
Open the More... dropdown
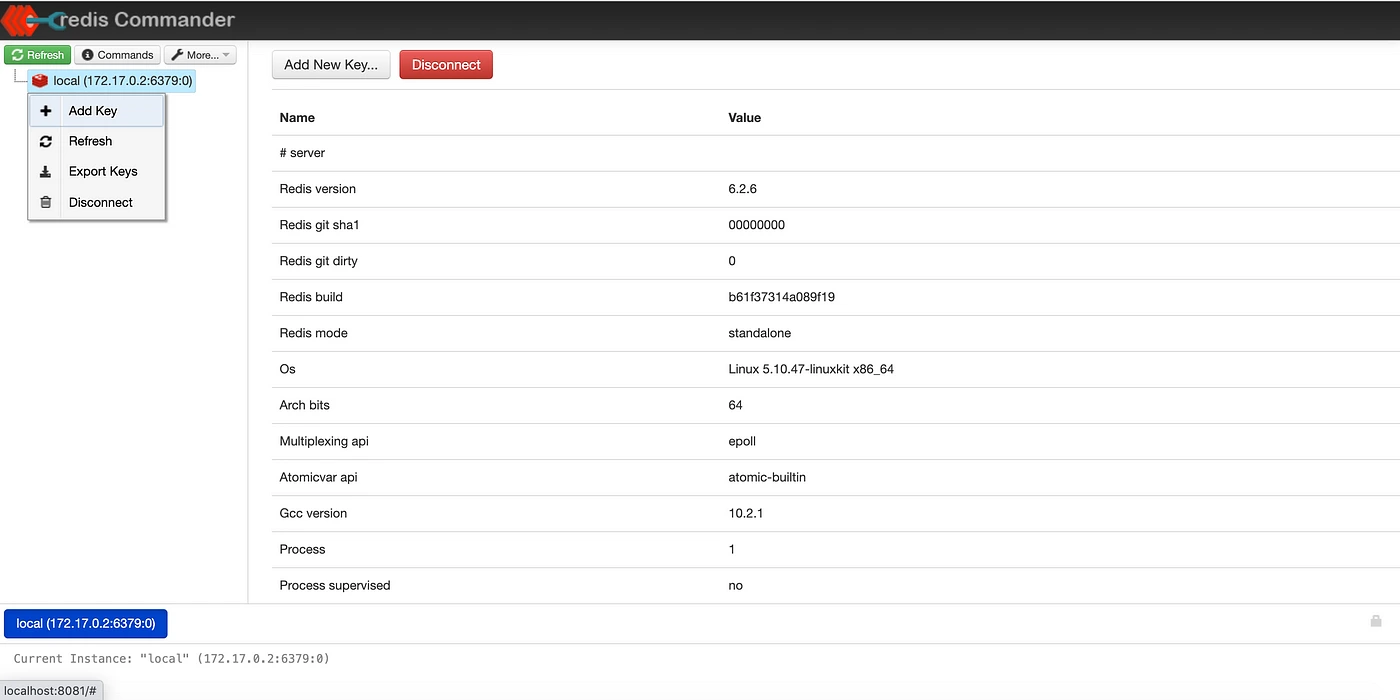click(199, 54)
